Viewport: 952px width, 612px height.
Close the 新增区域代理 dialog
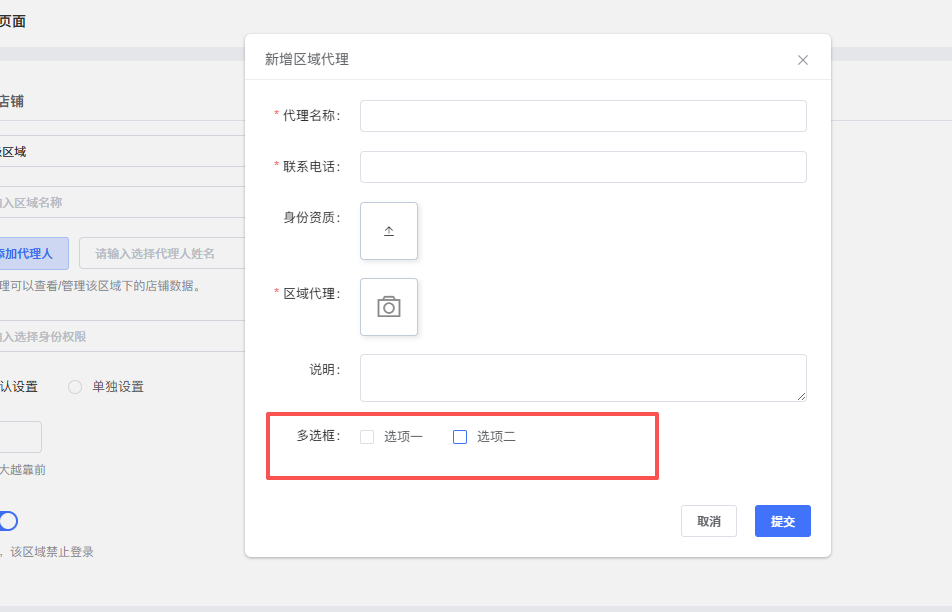802,60
